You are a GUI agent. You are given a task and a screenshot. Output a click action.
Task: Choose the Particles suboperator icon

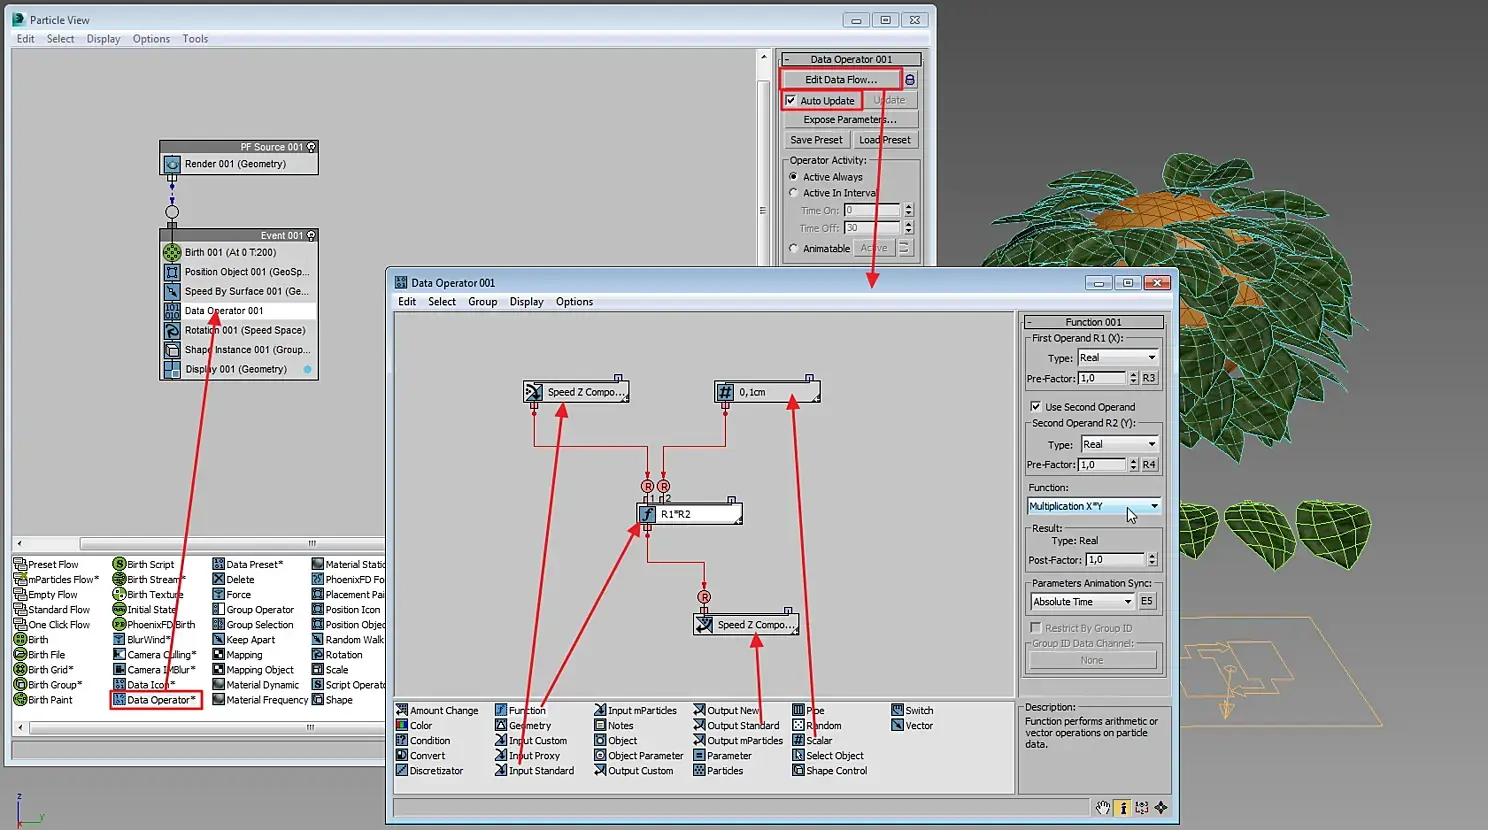[699, 770]
